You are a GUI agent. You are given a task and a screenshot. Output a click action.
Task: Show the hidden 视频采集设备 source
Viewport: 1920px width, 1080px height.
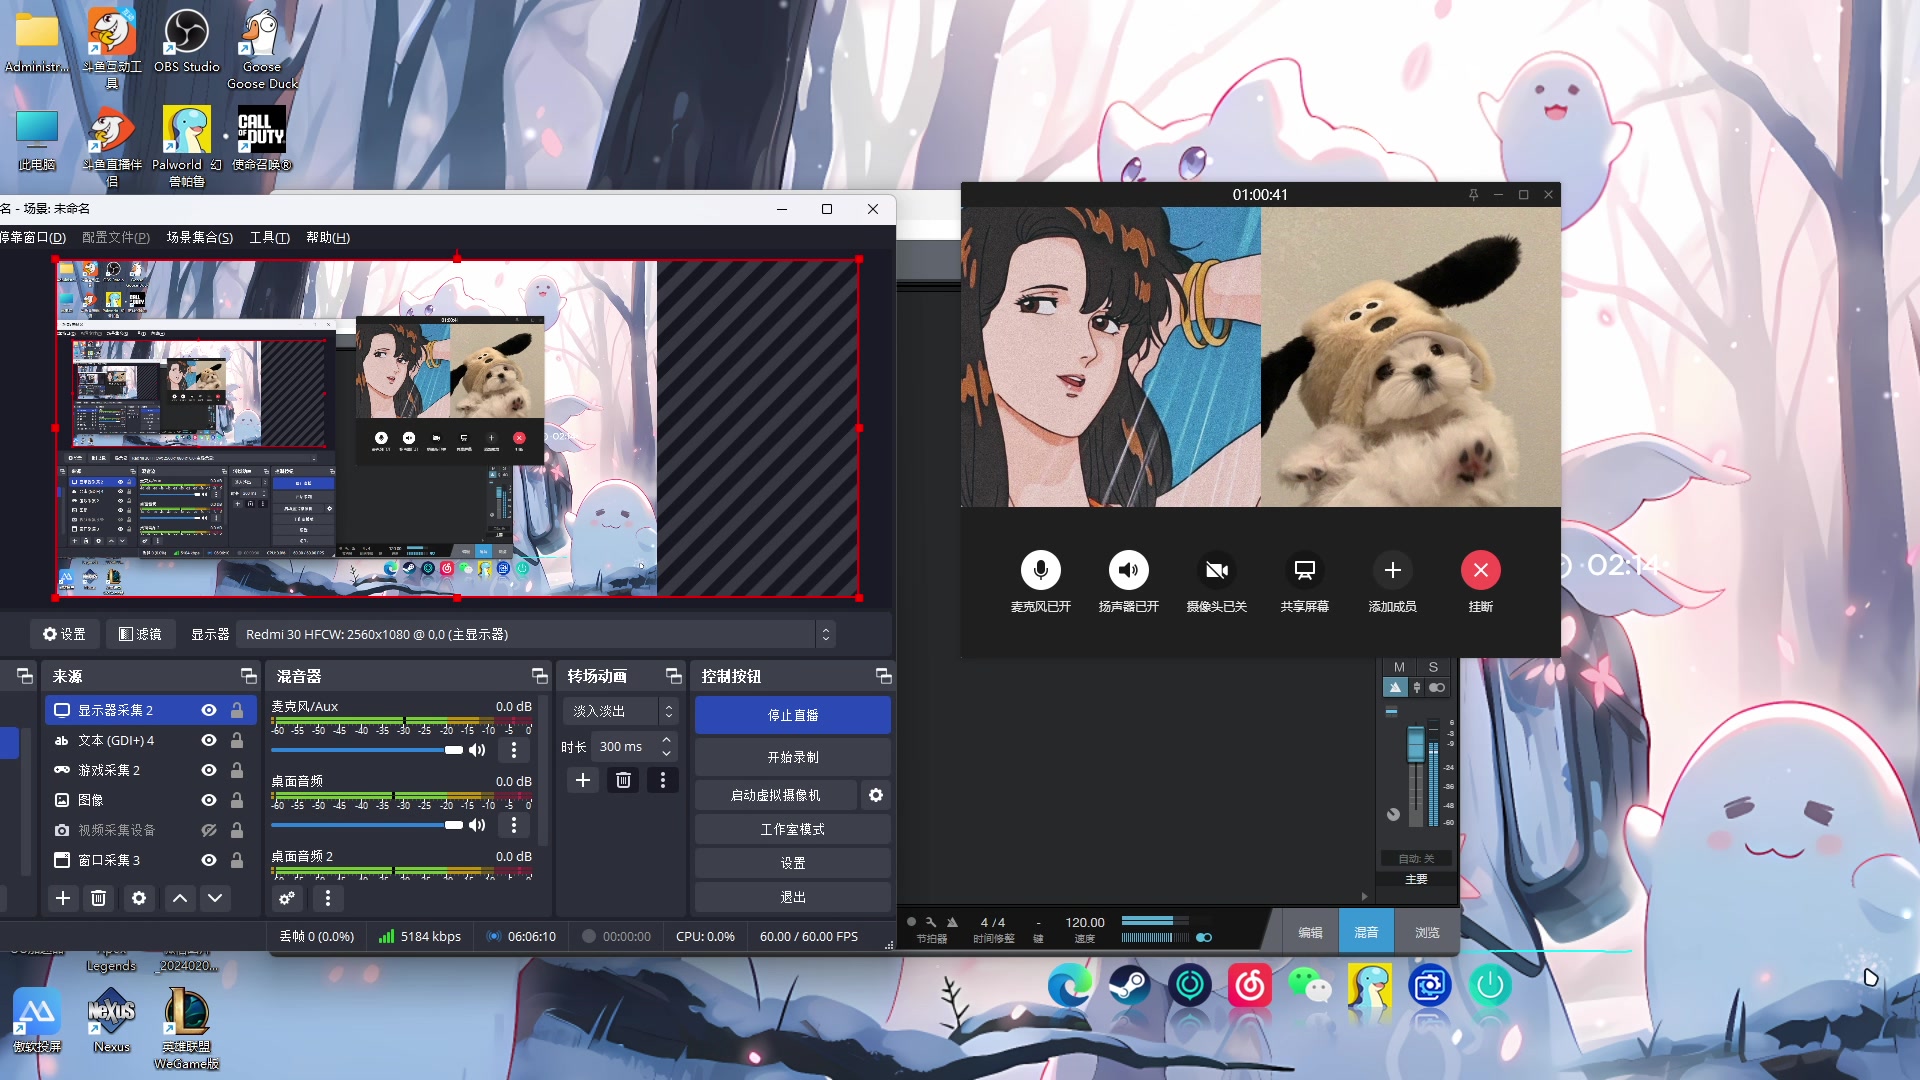209,830
